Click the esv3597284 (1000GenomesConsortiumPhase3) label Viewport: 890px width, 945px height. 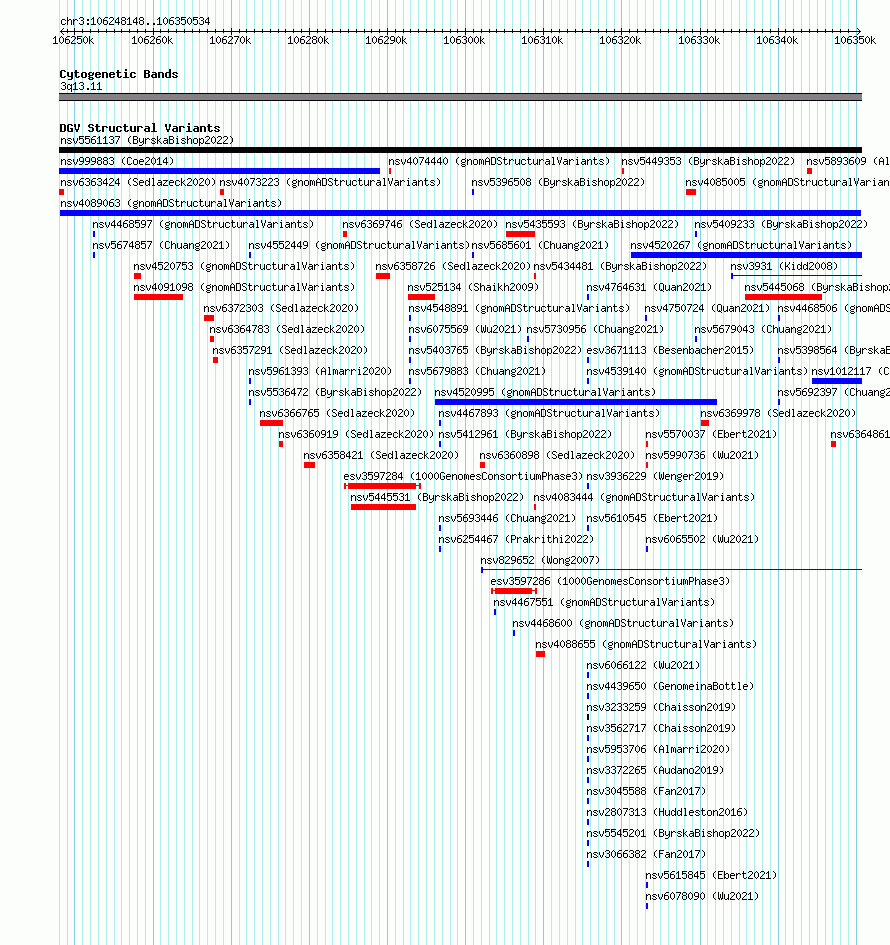point(463,476)
